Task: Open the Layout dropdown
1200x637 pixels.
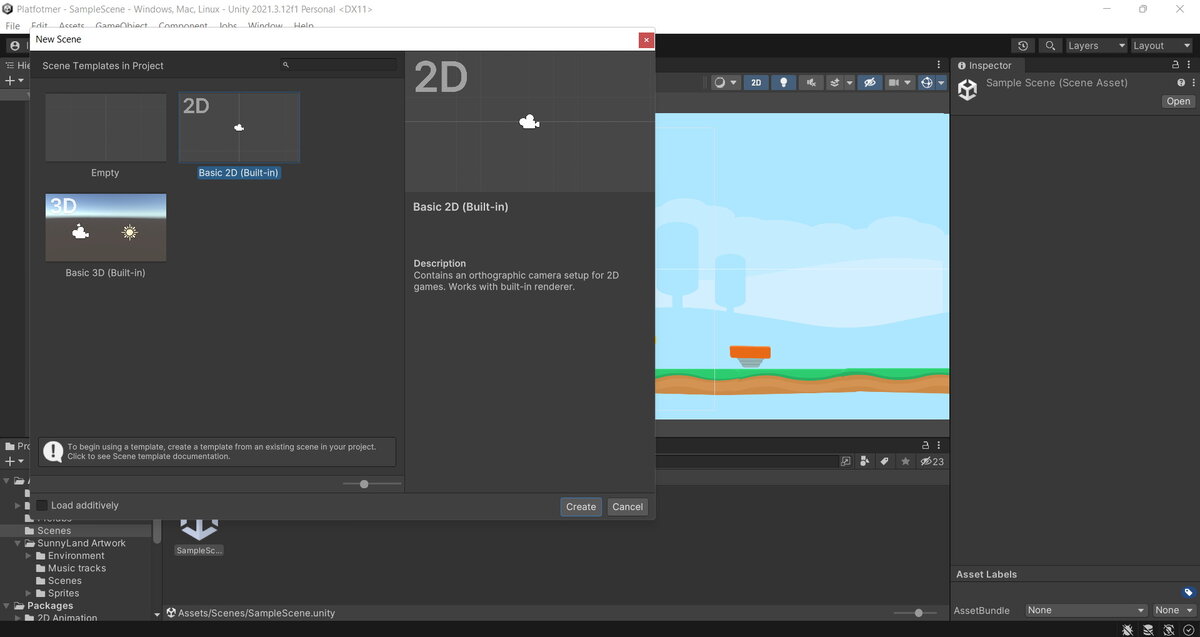Action: pos(1160,46)
